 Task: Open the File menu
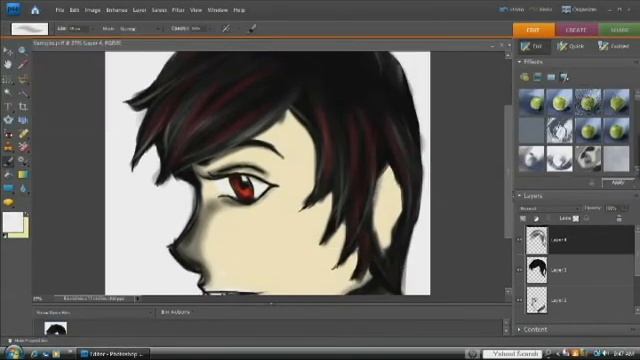pos(60,10)
